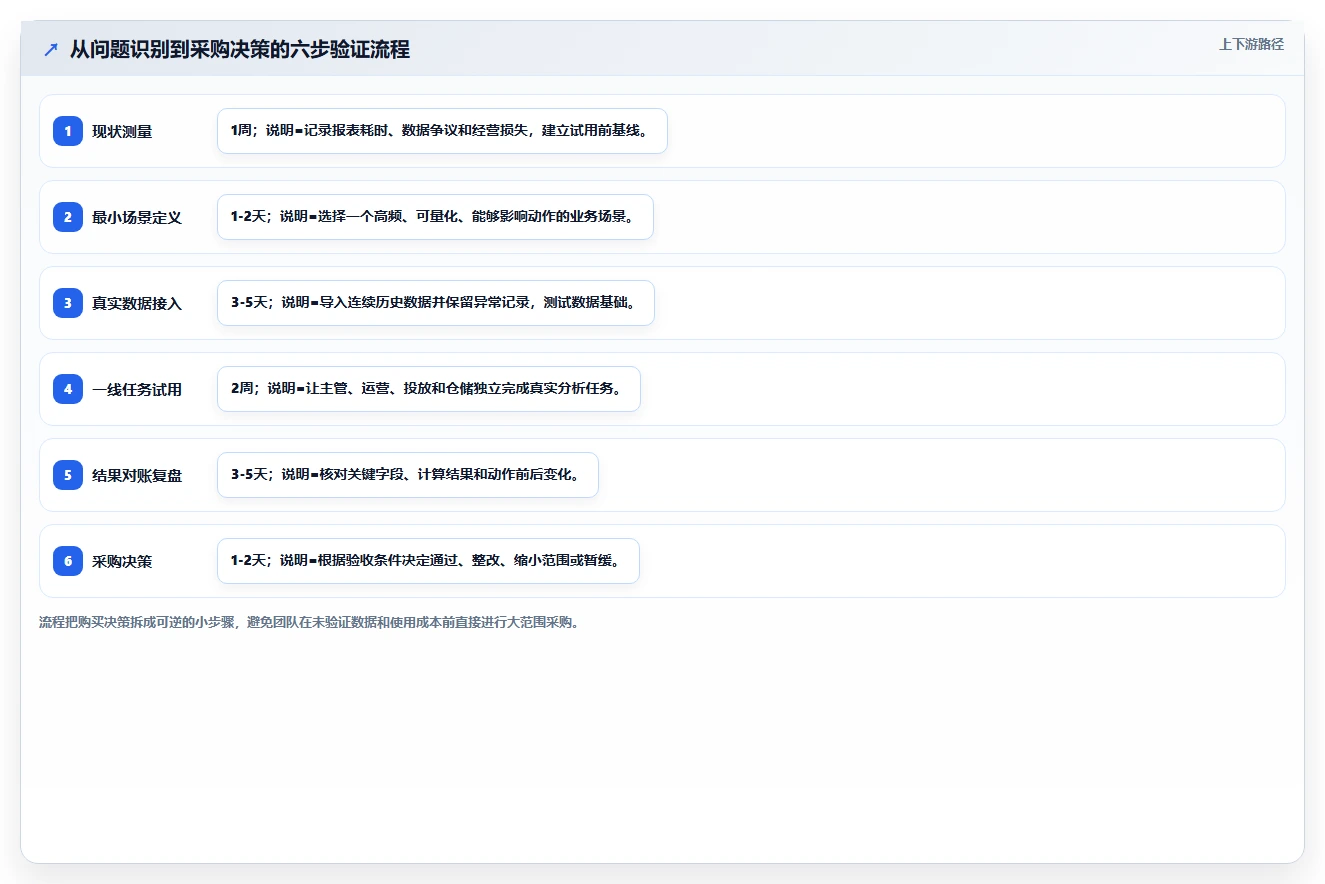The width and height of the screenshot is (1325, 884).
Task: Select the 采购决策 step label
Action: [x=122, y=561]
